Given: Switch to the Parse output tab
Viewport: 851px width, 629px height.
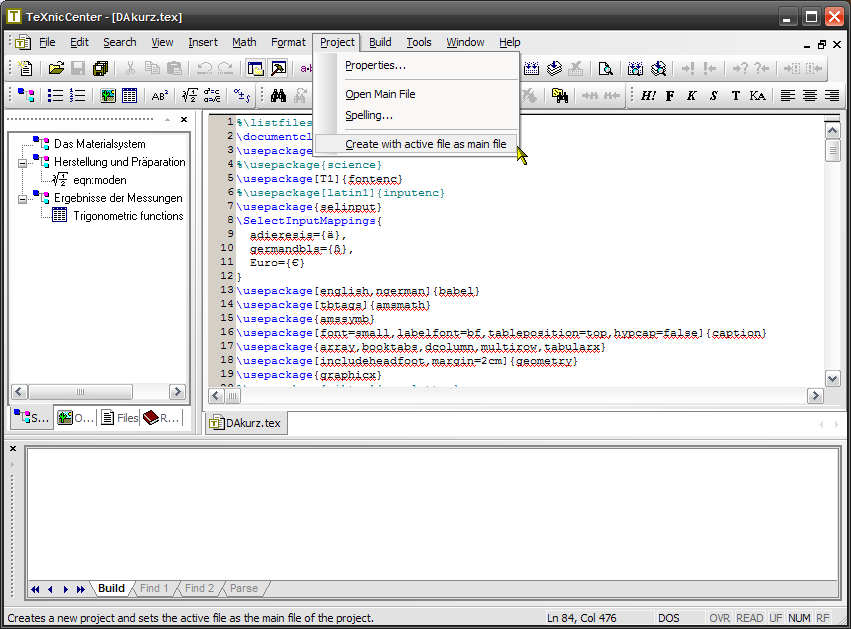Looking at the screenshot, I should pyautogui.click(x=244, y=588).
